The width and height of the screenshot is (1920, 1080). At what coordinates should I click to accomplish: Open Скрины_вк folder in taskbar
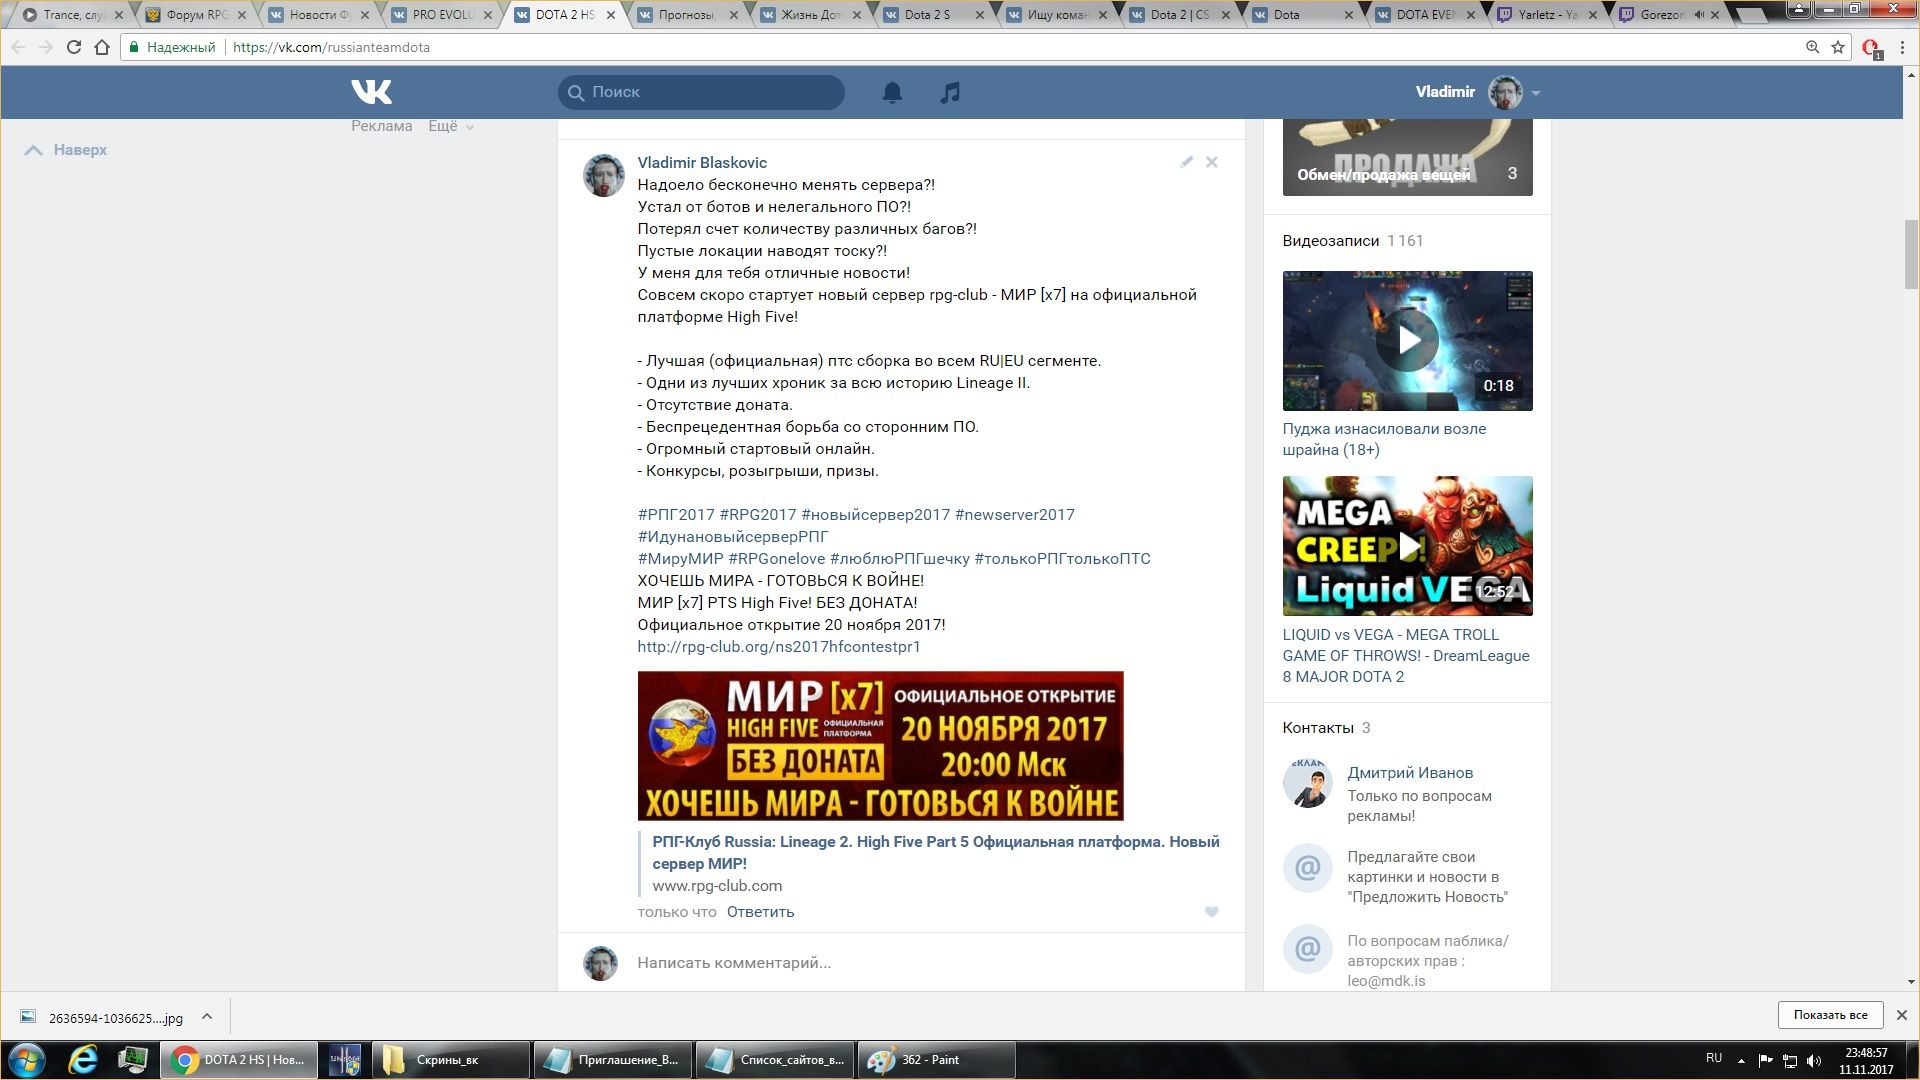(451, 1060)
